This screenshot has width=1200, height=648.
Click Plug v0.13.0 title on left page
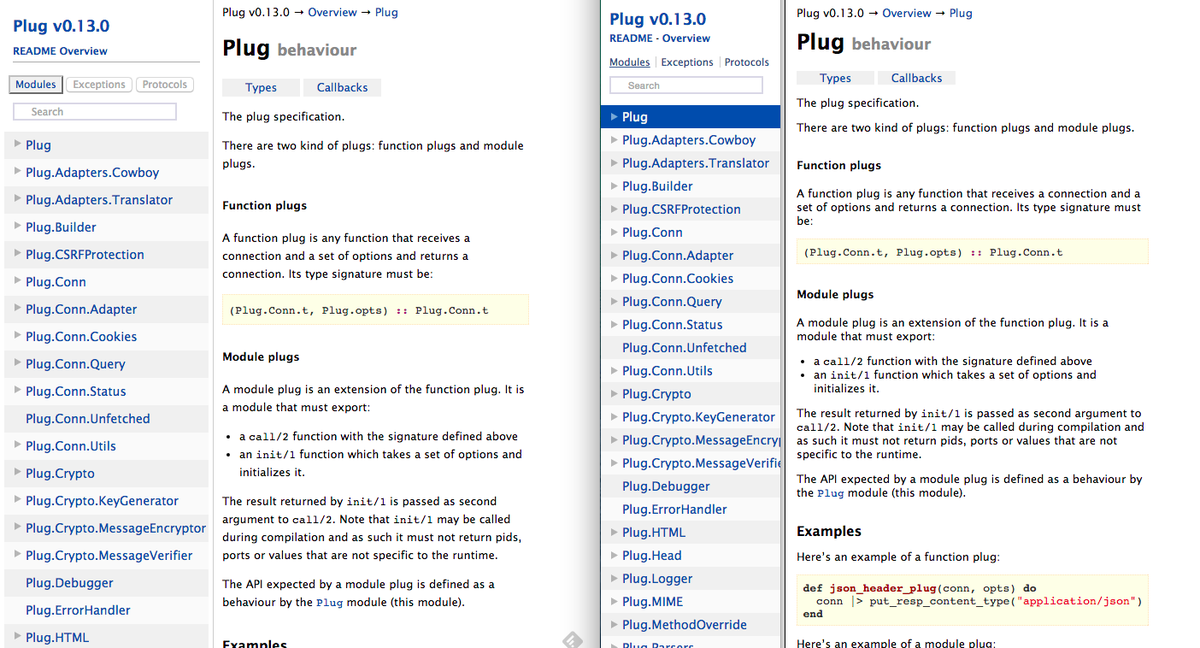click(x=61, y=26)
